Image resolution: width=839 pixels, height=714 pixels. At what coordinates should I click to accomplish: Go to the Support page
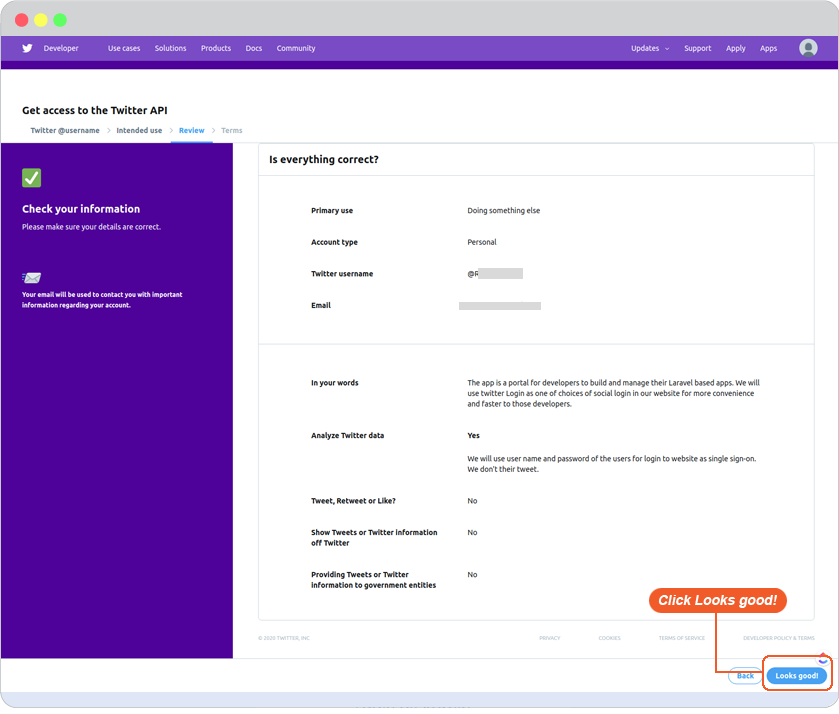[x=698, y=48]
